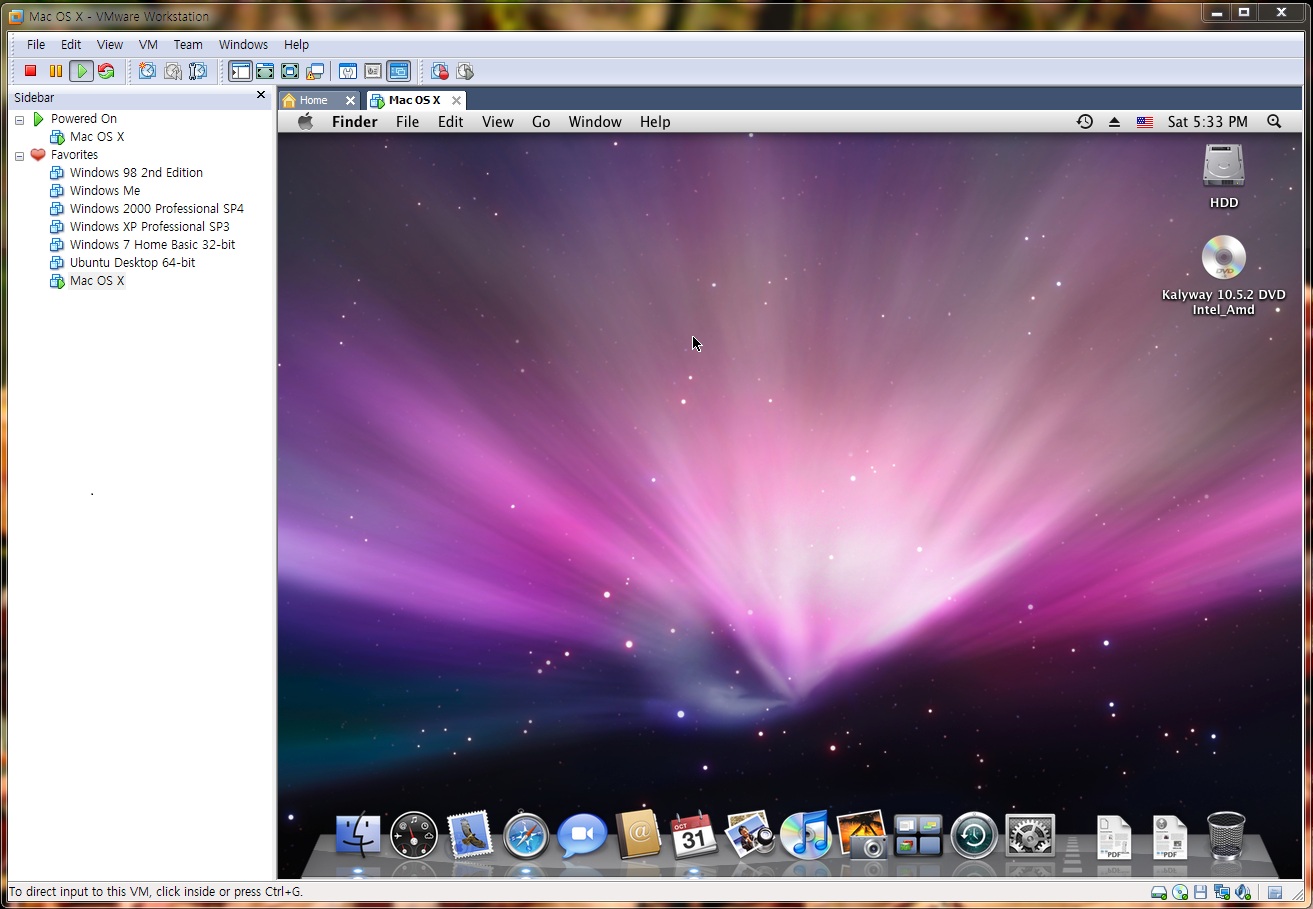
Task: Open iCal from the Dock
Action: point(693,834)
